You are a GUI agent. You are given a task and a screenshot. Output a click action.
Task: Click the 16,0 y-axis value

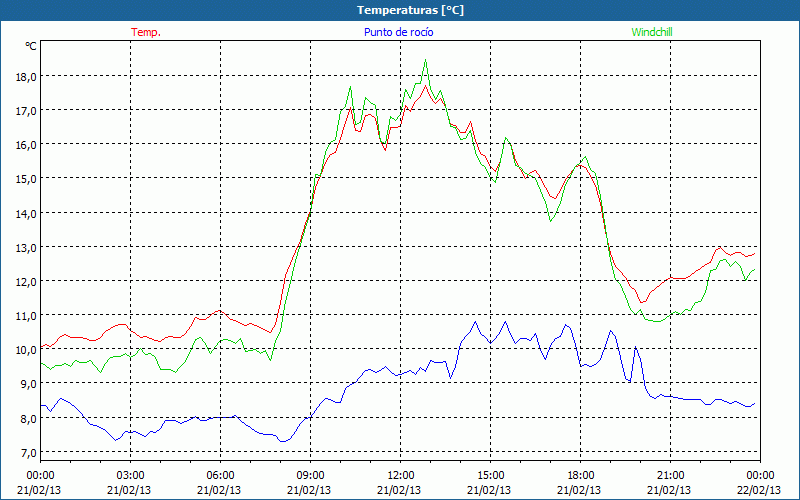click(26, 145)
